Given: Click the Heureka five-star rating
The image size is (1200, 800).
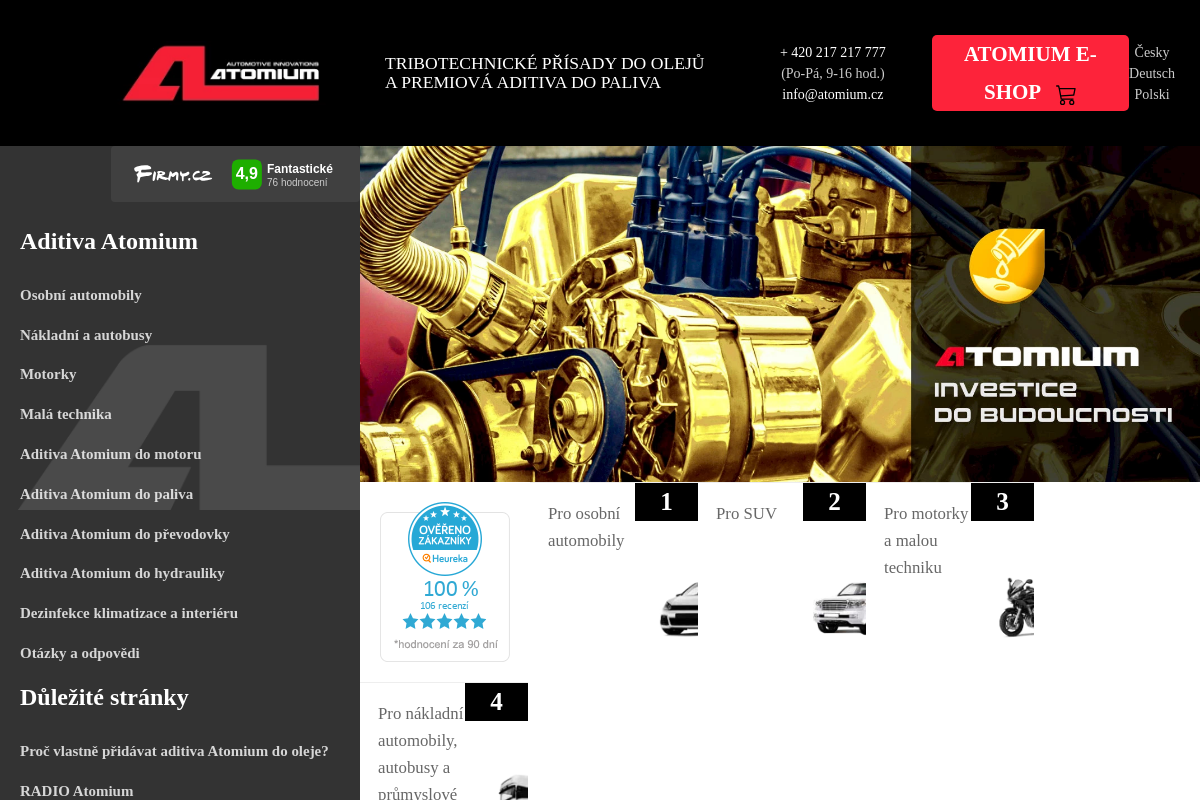Looking at the screenshot, I should coord(444,622).
